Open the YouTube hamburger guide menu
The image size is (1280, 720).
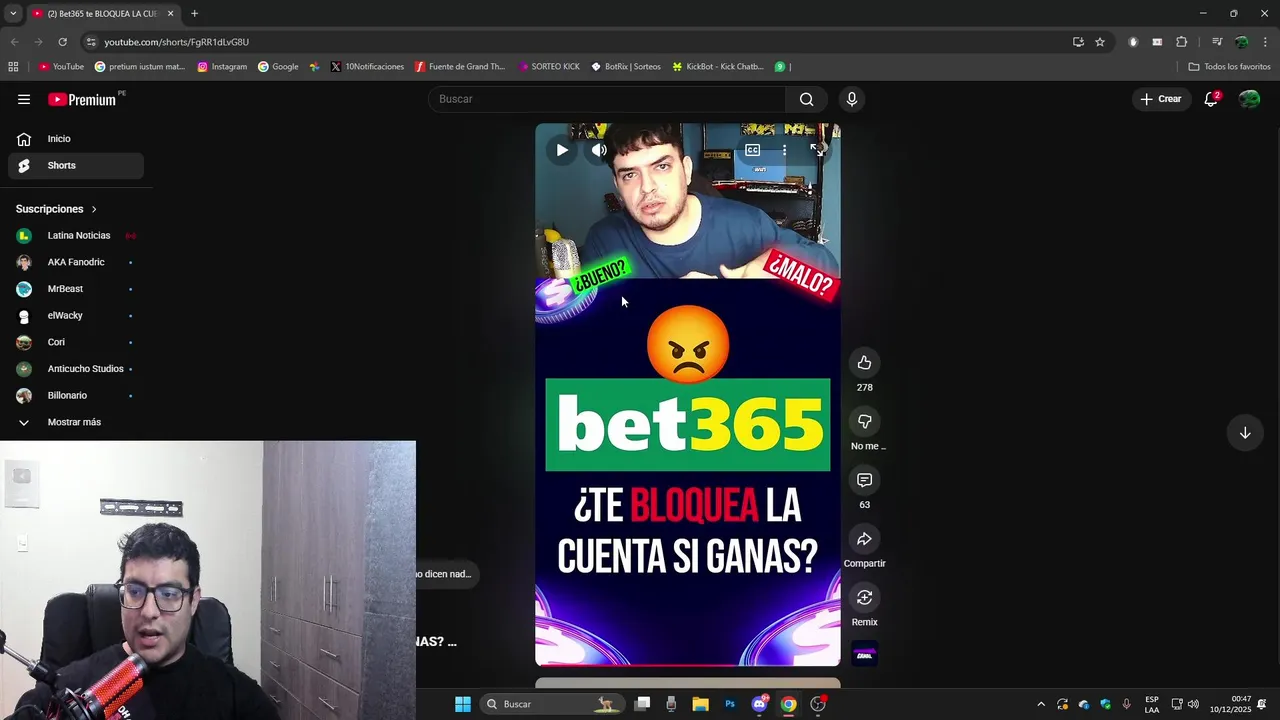24,99
